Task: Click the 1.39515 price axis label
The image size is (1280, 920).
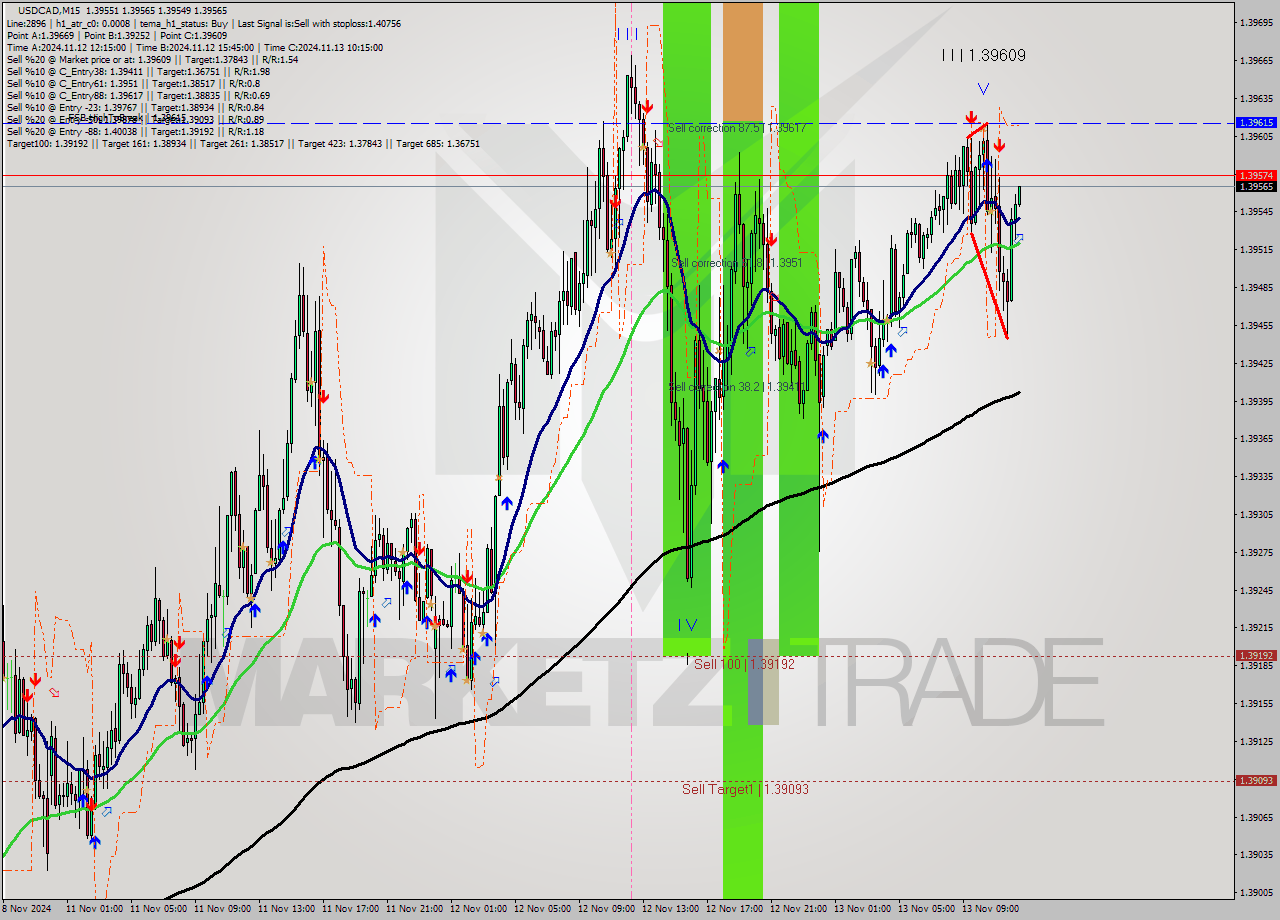Action: point(1256,249)
